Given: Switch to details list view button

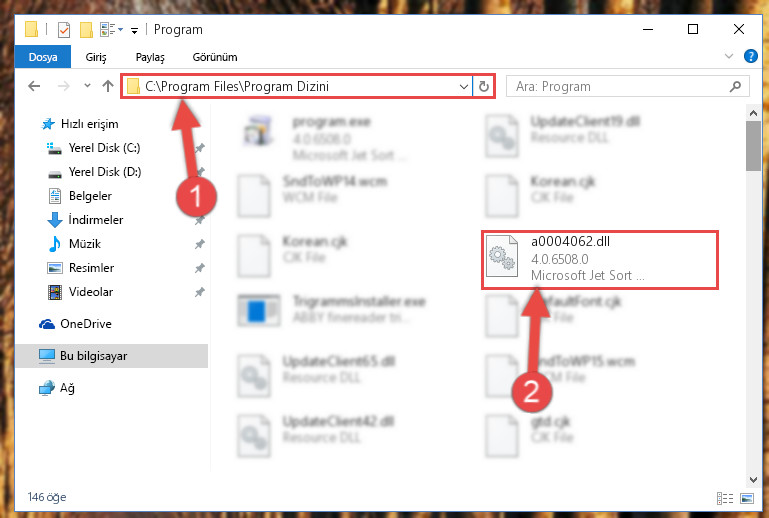Looking at the screenshot, I should [x=725, y=498].
